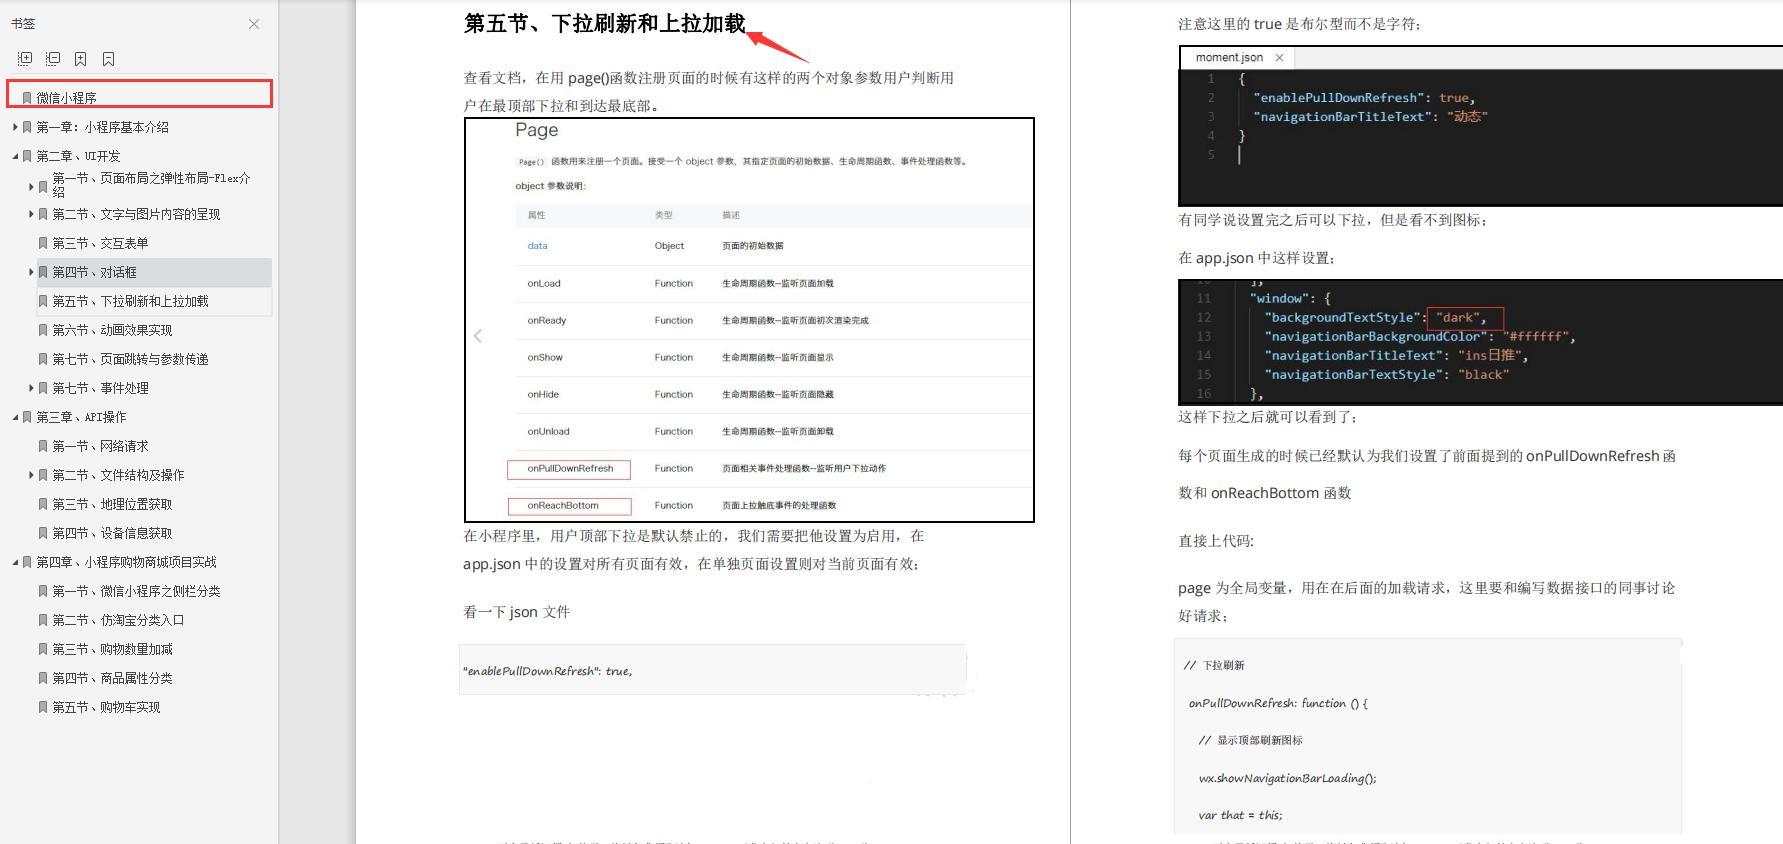Go to 第五节、购物车实现 bookmark

[106, 707]
